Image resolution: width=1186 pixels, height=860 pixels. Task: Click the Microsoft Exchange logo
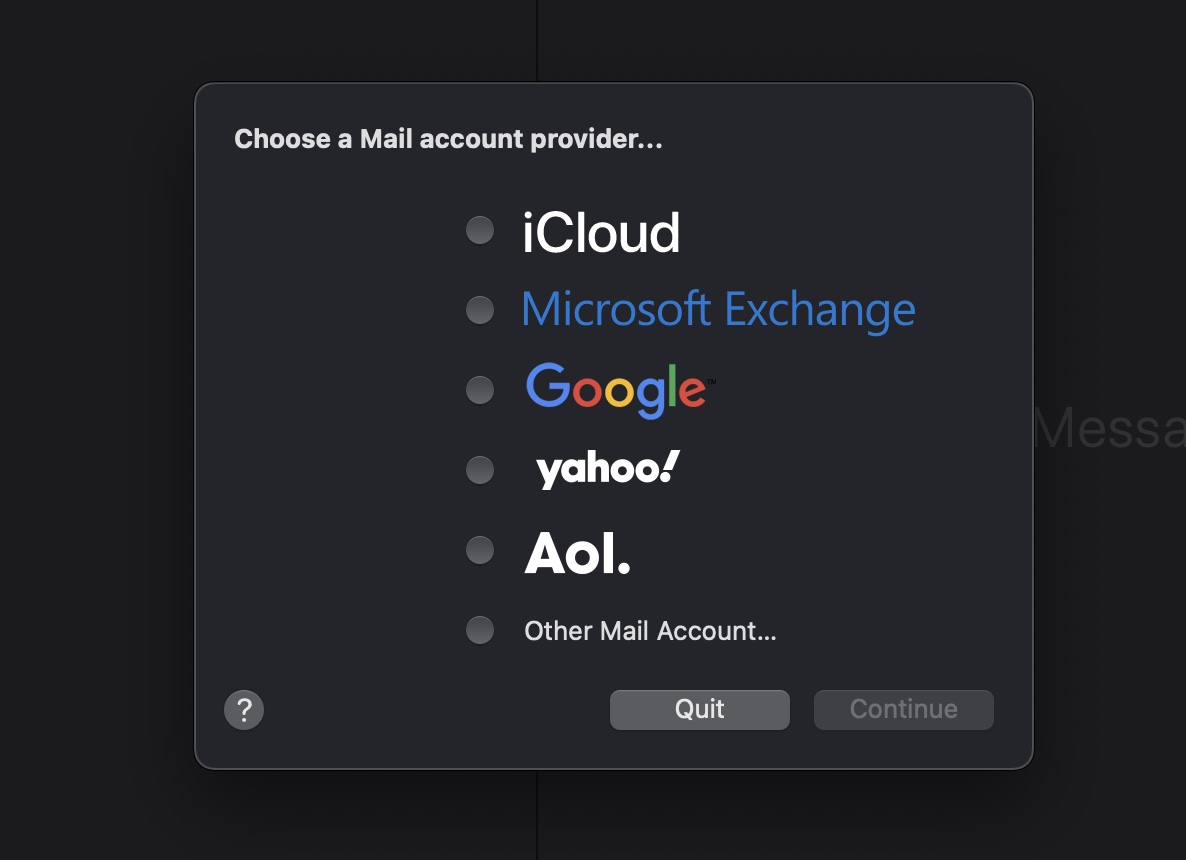click(x=719, y=309)
